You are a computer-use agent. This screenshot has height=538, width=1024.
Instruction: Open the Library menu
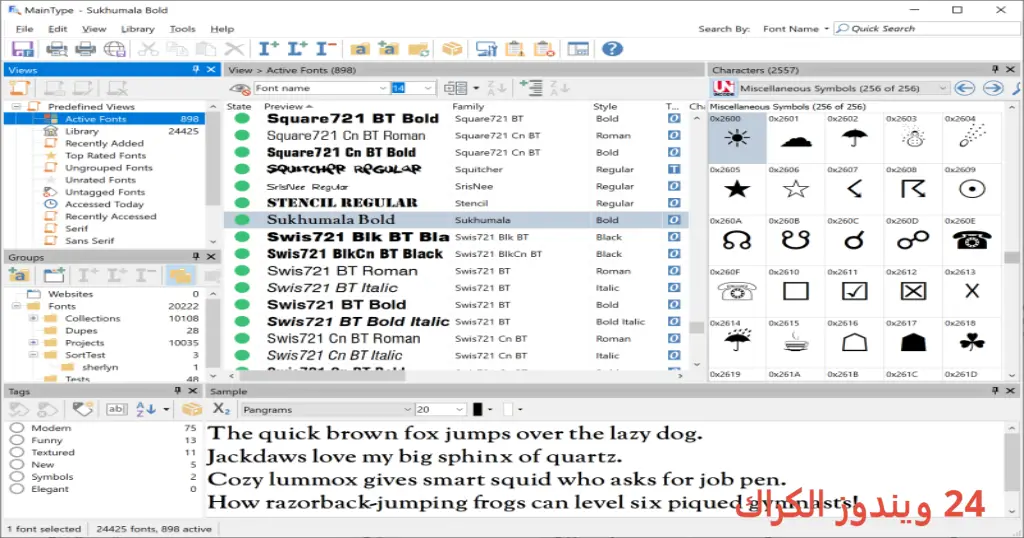coord(138,29)
